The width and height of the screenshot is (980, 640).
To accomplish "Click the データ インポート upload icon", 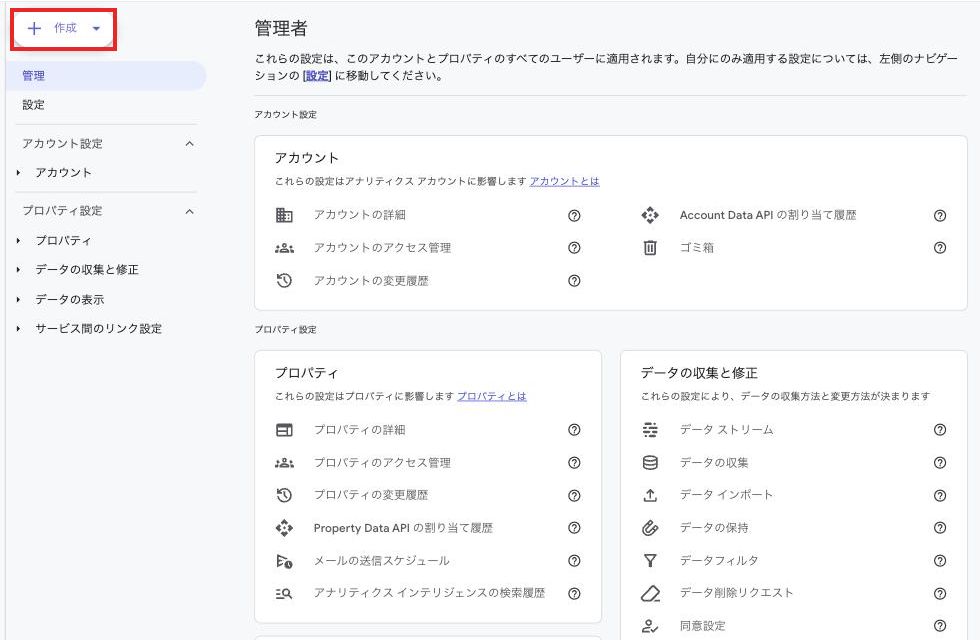I will tap(650, 496).
